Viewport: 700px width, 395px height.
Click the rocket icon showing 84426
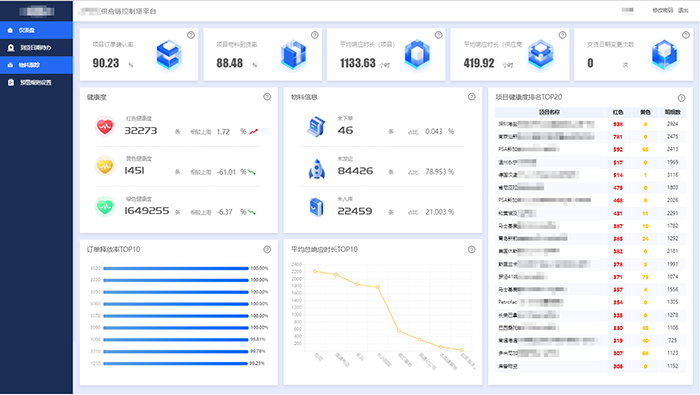pos(317,169)
